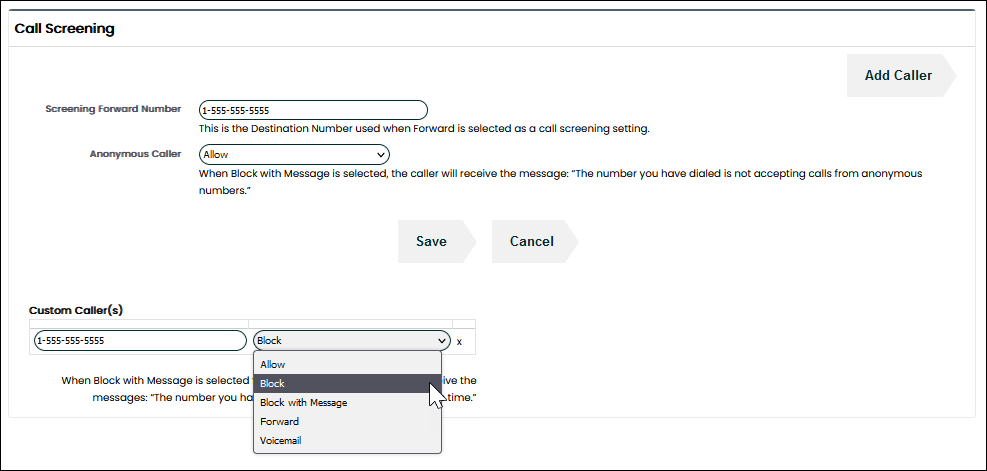Select Forward in the dropdown list
The image size is (987, 471).
click(279, 422)
